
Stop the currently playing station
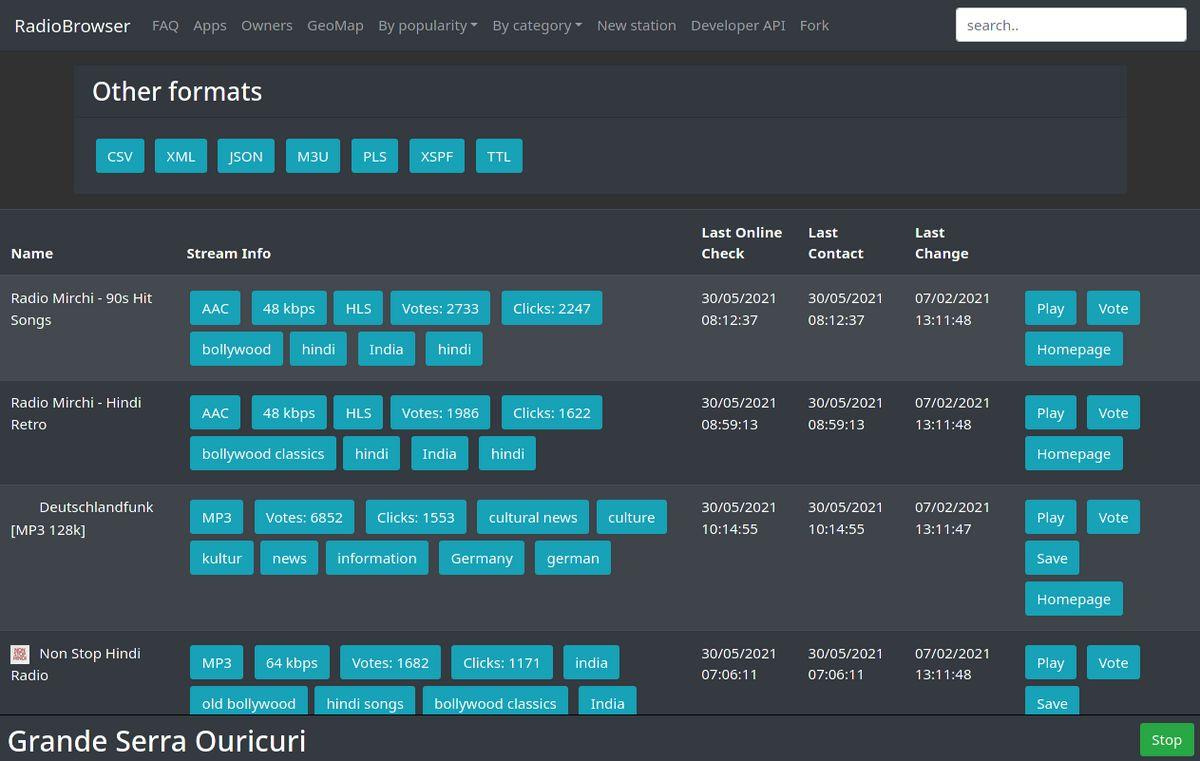(x=1167, y=740)
